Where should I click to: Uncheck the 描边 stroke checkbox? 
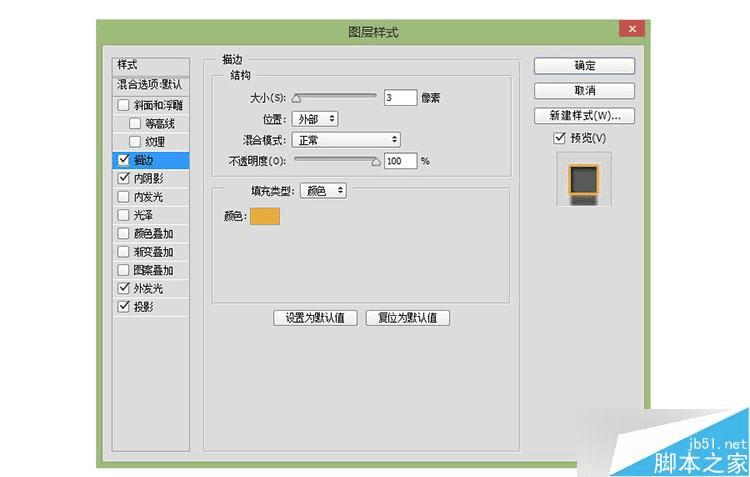coord(123,160)
